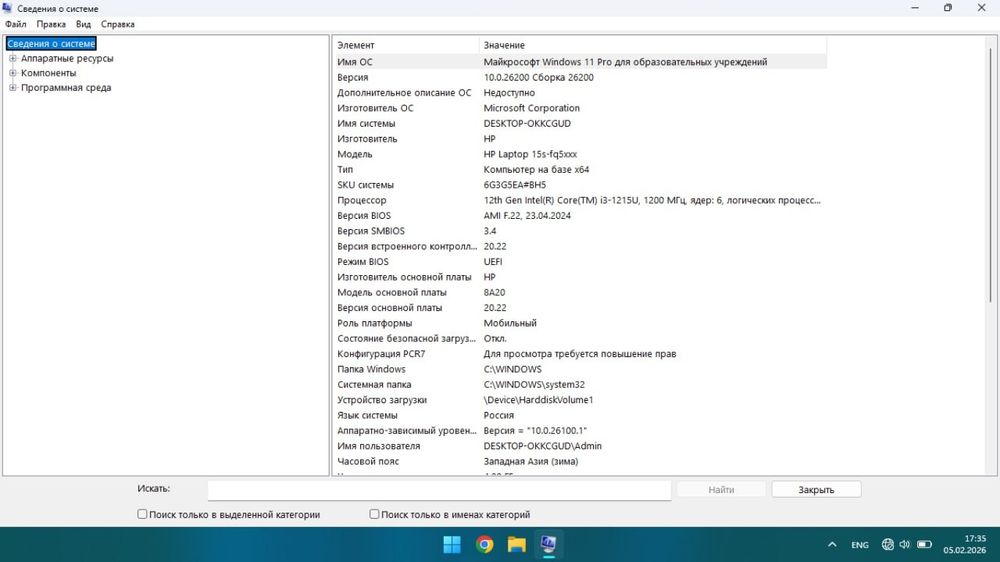
Task: Enable search only in selected category
Action: [x=142, y=514]
